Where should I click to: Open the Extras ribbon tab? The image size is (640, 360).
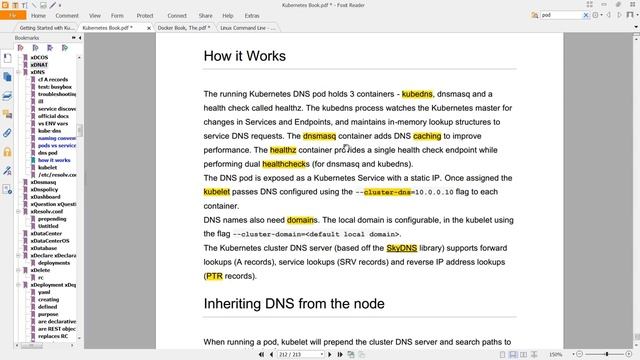click(252, 16)
